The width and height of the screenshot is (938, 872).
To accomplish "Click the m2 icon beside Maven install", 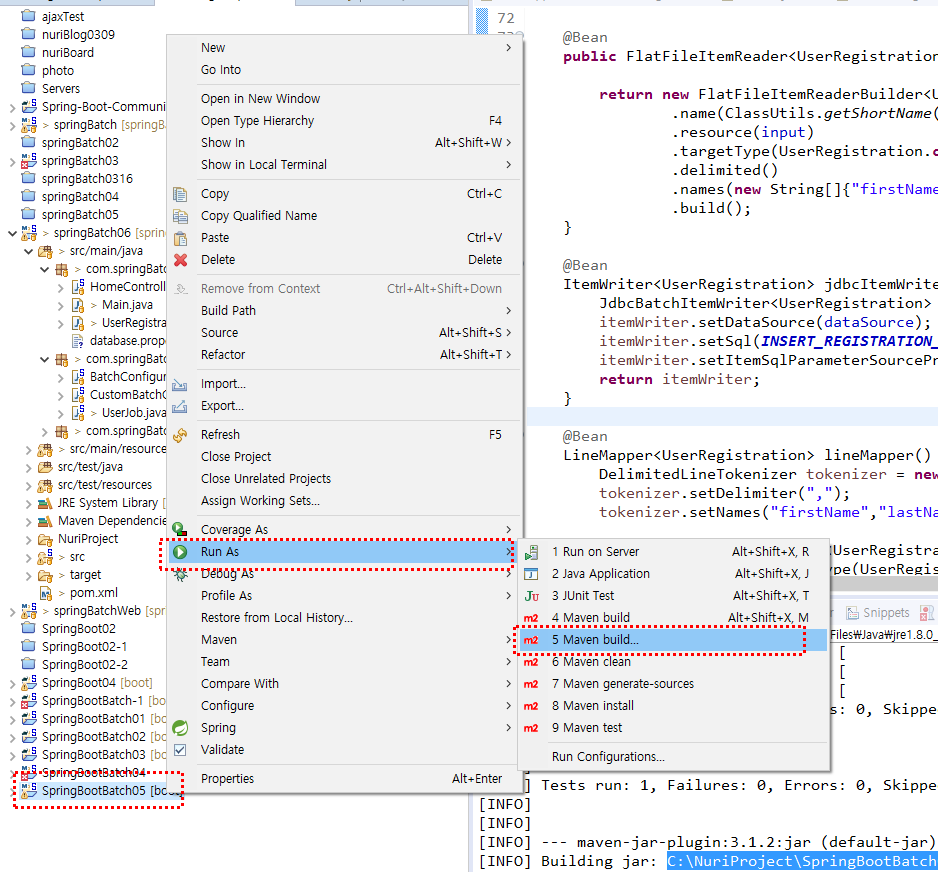I will 531,706.
